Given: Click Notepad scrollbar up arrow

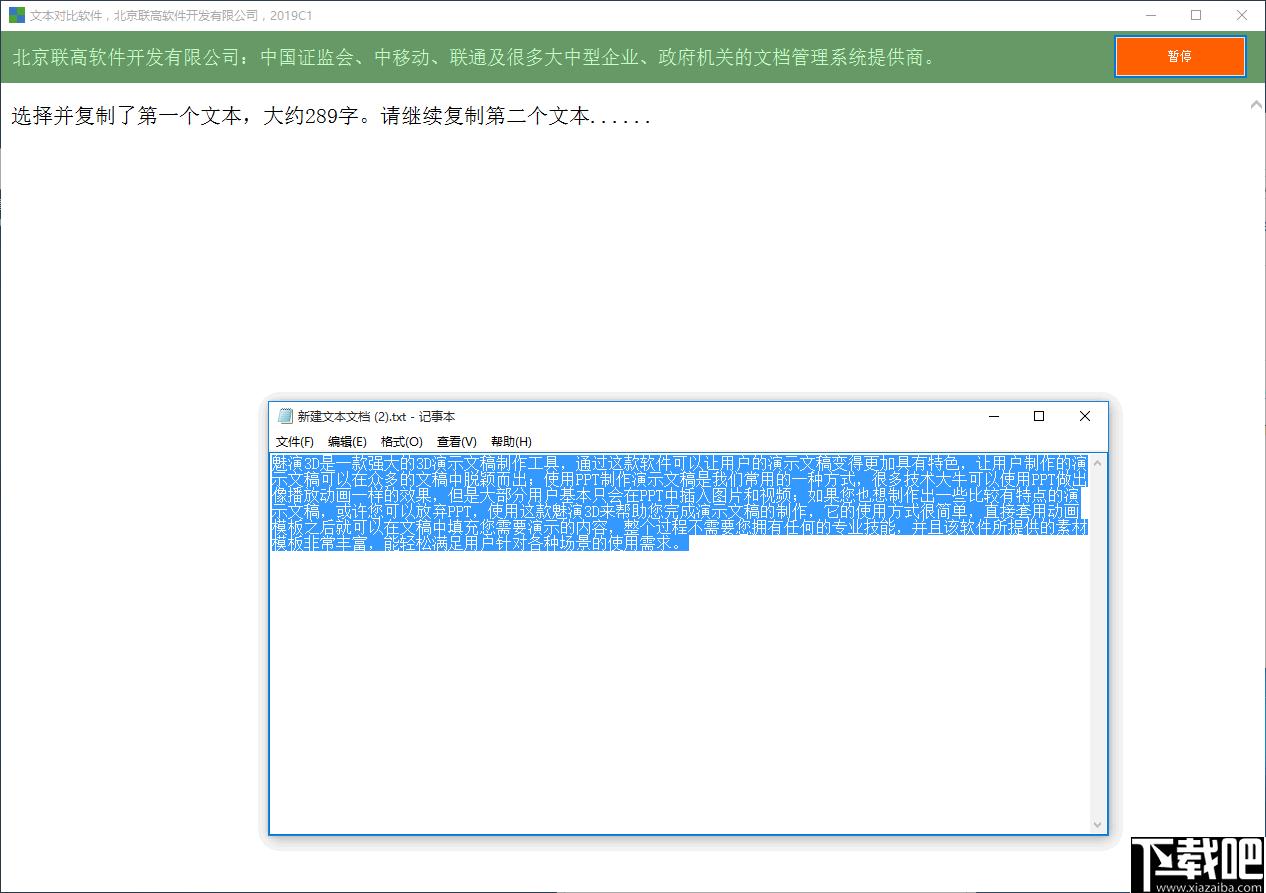Looking at the screenshot, I should pyautogui.click(x=1098, y=462).
